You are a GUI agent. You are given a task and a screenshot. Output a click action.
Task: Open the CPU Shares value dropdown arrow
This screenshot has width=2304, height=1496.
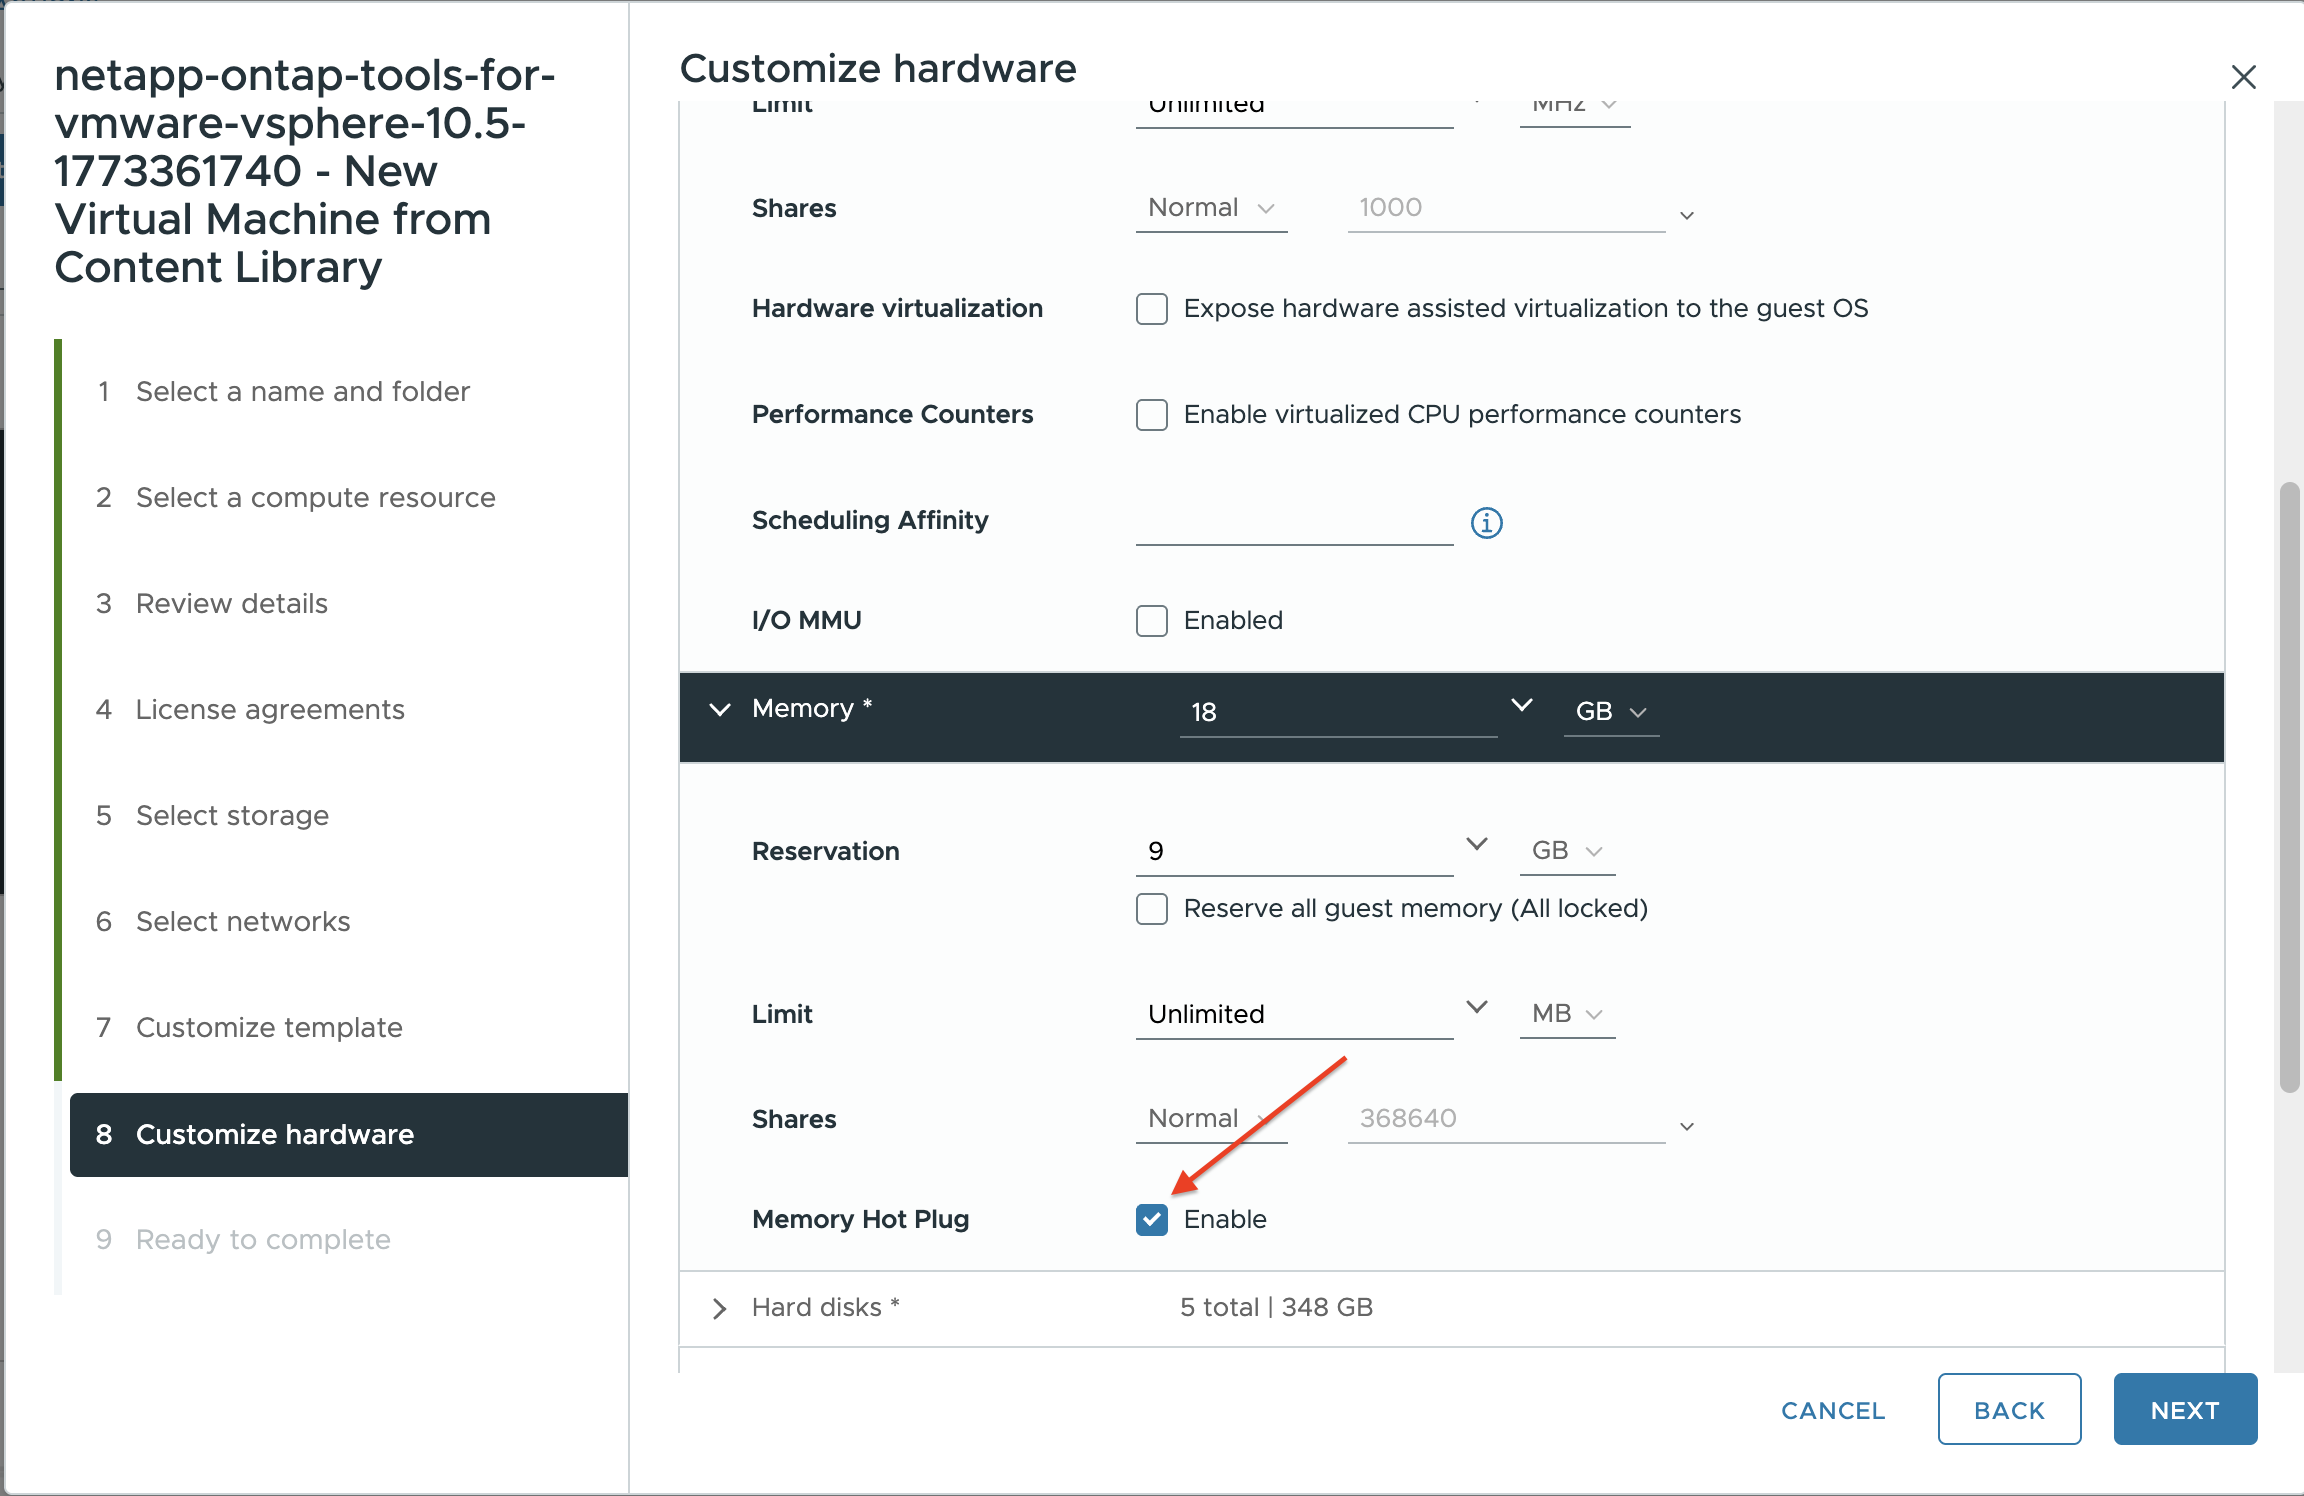[x=1686, y=216]
